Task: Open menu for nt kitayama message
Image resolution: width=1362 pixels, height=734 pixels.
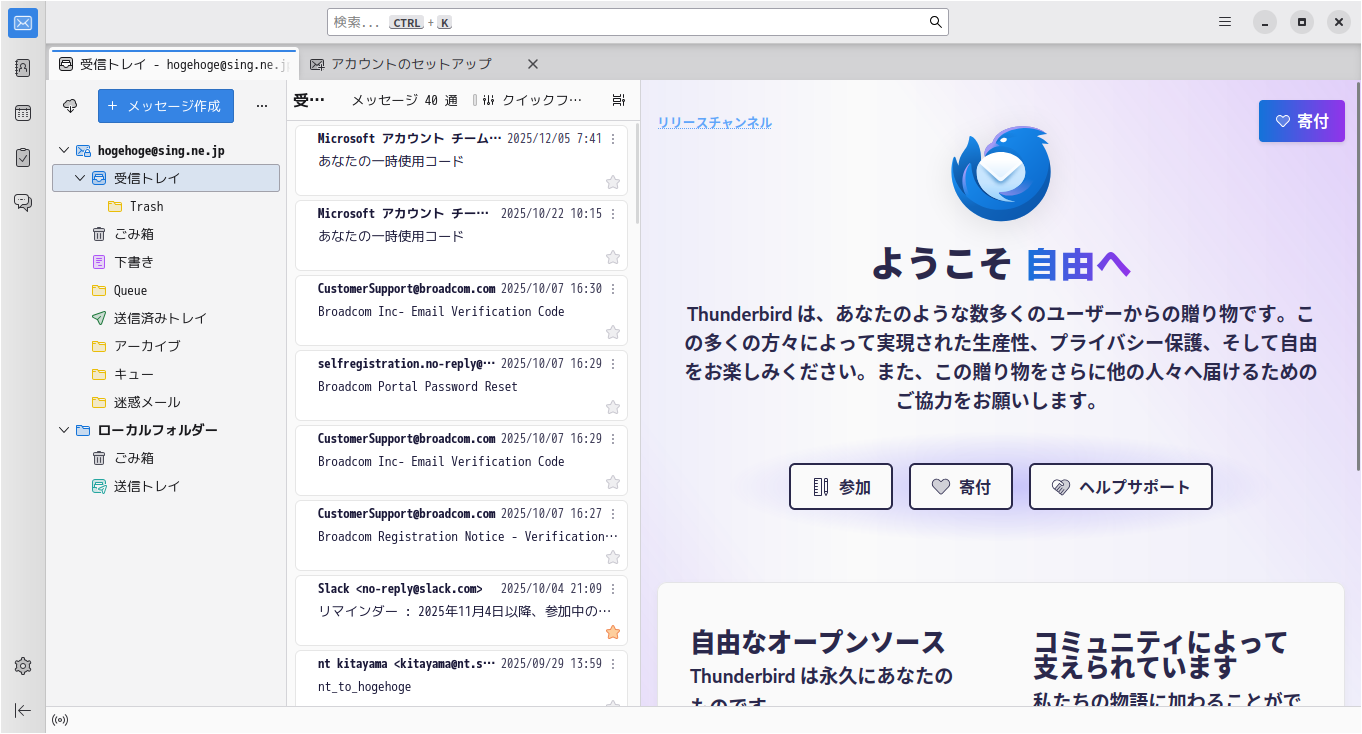Action: coord(613,663)
